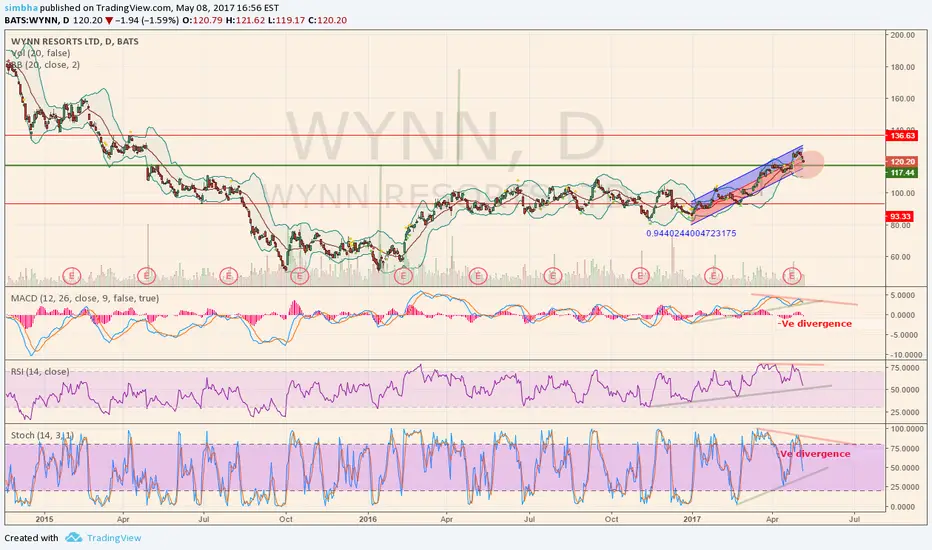This screenshot has height=550, width=932.
Task: Click the TradingView link beside Created with
Action: [x=114, y=538]
